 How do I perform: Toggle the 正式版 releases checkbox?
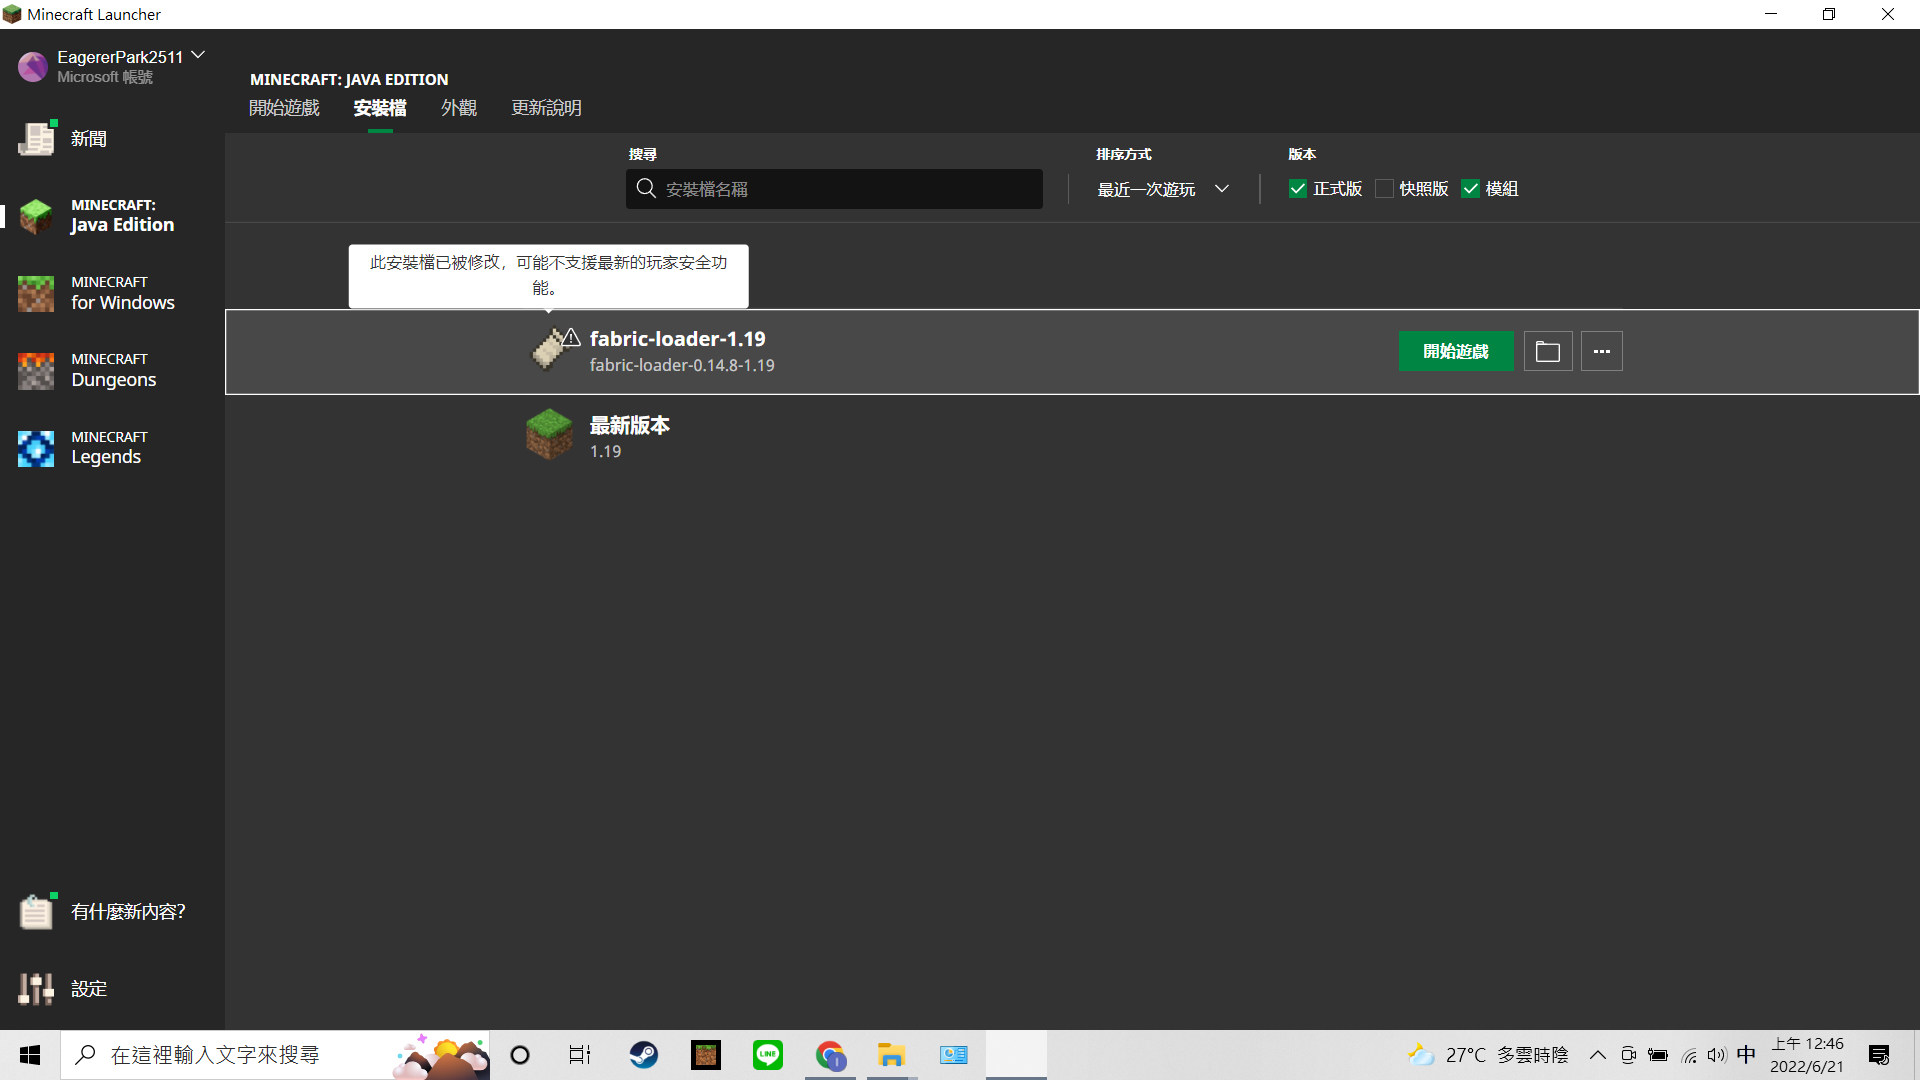pyautogui.click(x=1298, y=188)
